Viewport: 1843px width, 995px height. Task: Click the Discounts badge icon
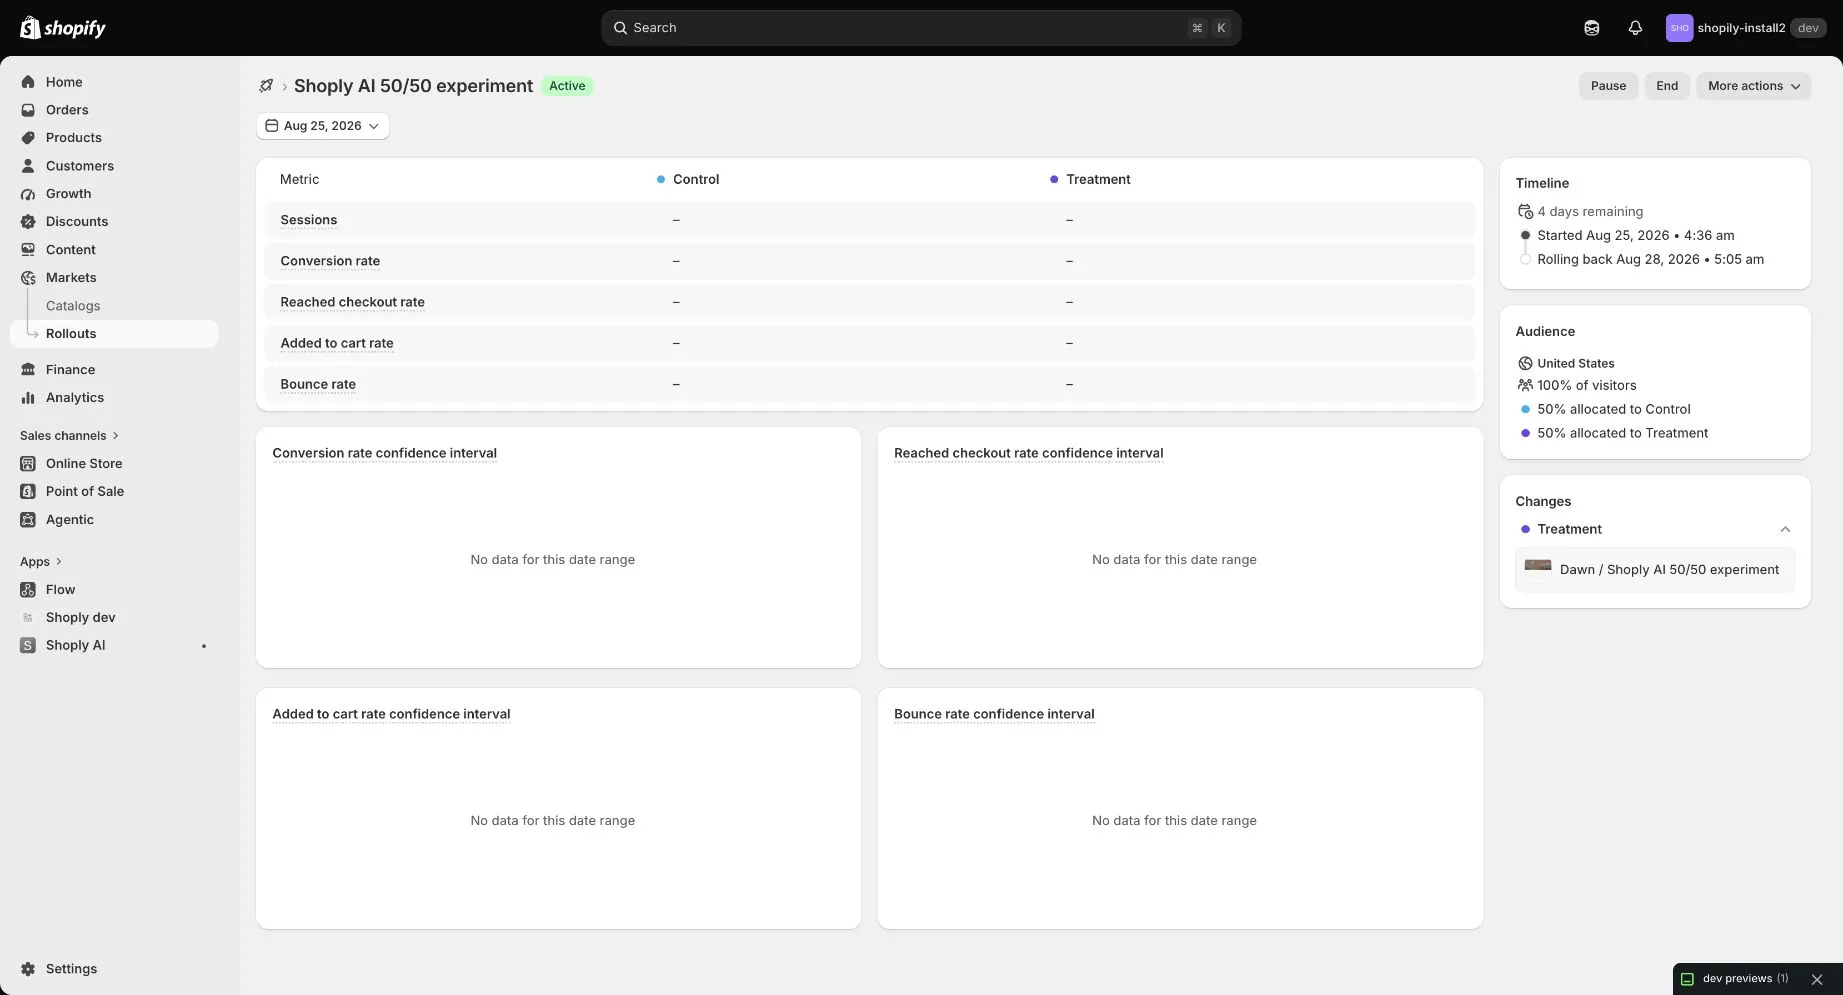pyautogui.click(x=28, y=222)
